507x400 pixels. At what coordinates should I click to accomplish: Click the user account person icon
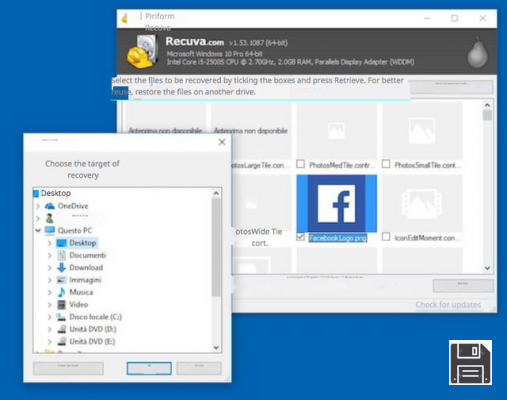click(x=49, y=218)
